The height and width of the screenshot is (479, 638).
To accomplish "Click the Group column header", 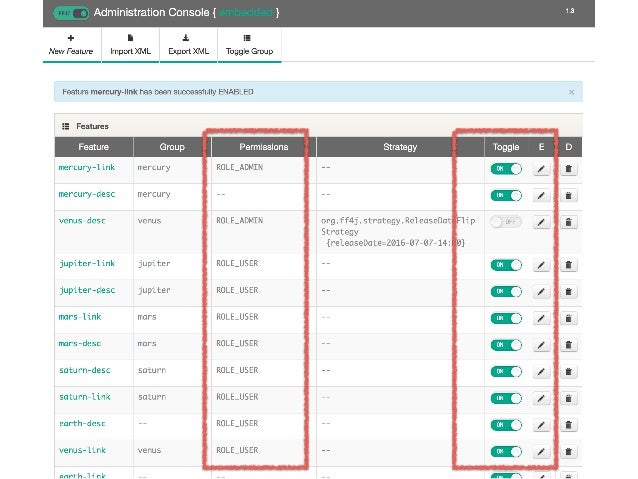I will [172, 147].
